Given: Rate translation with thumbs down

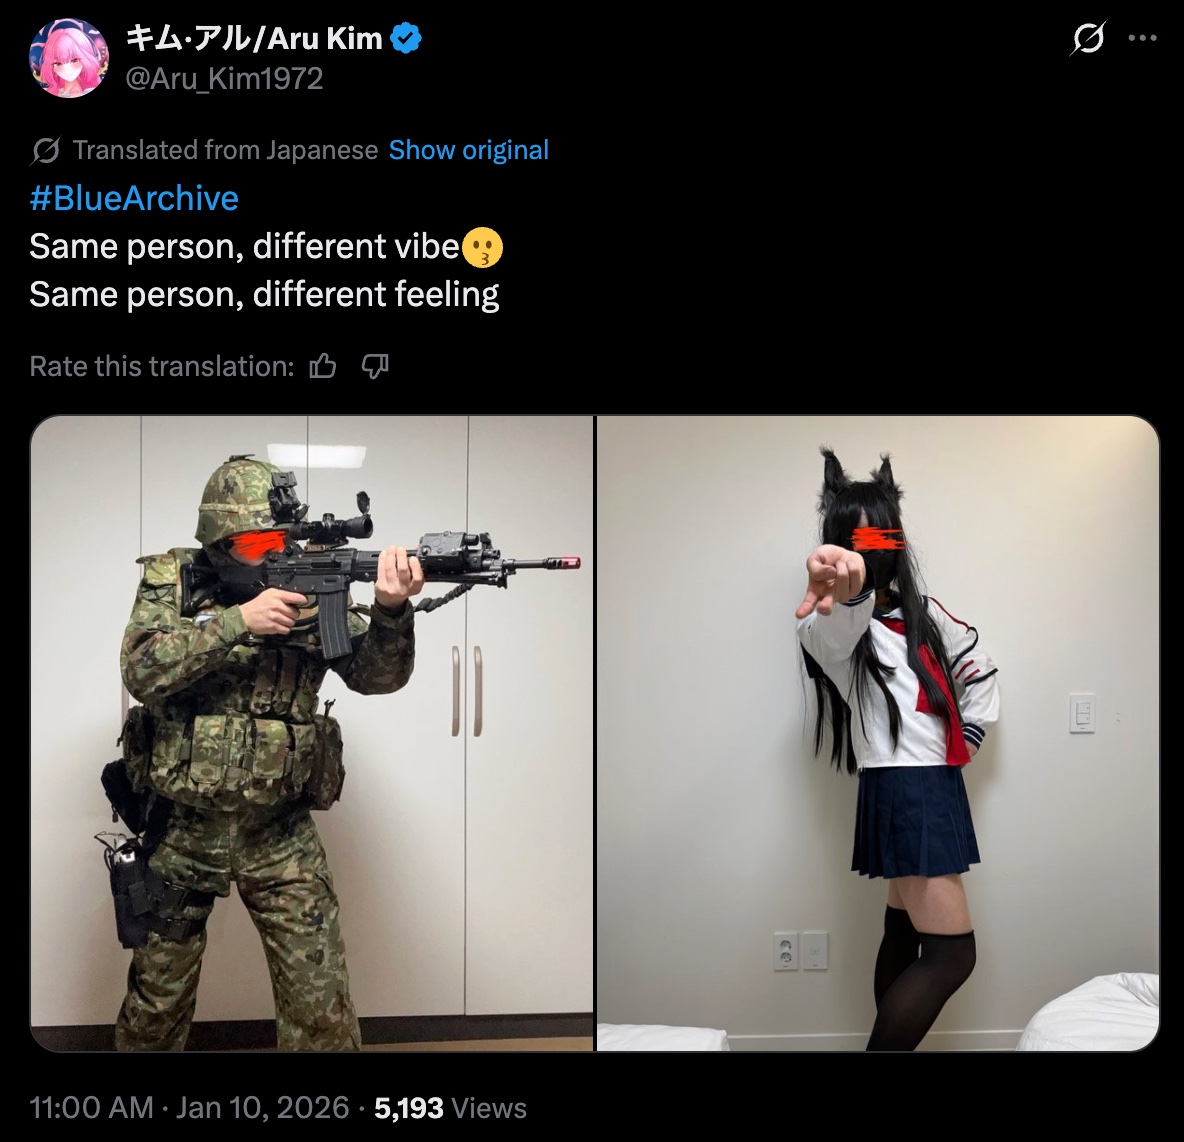Looking at the screenshot, I should point(375,366).
